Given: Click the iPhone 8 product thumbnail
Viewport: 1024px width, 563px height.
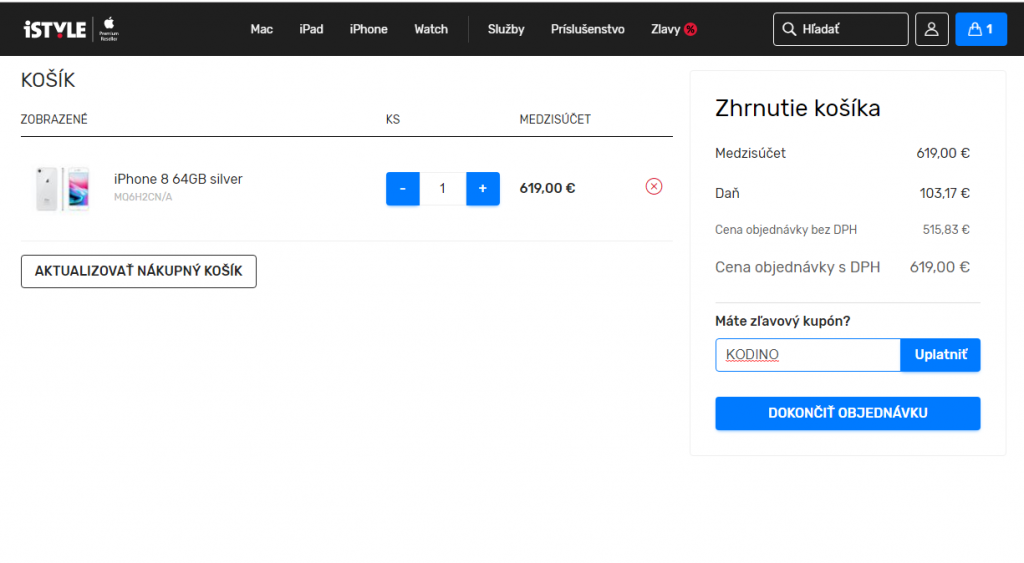Looking at the screenshot, I should [x=63, y=189].
